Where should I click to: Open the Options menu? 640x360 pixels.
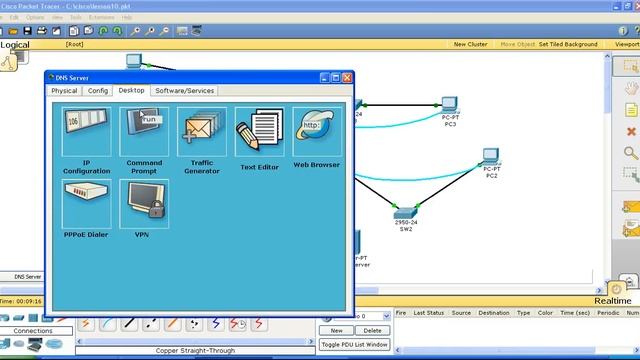pyautogui.click(x=35, y=18)
